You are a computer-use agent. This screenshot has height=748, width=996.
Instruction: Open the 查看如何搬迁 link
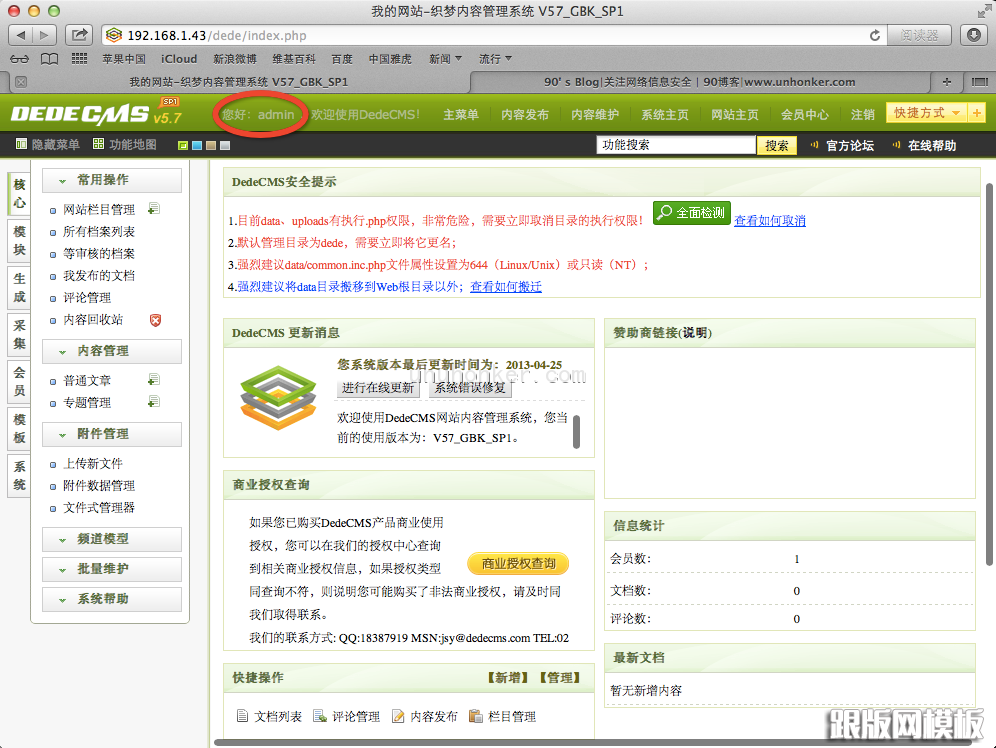click(x=506, y=287)
